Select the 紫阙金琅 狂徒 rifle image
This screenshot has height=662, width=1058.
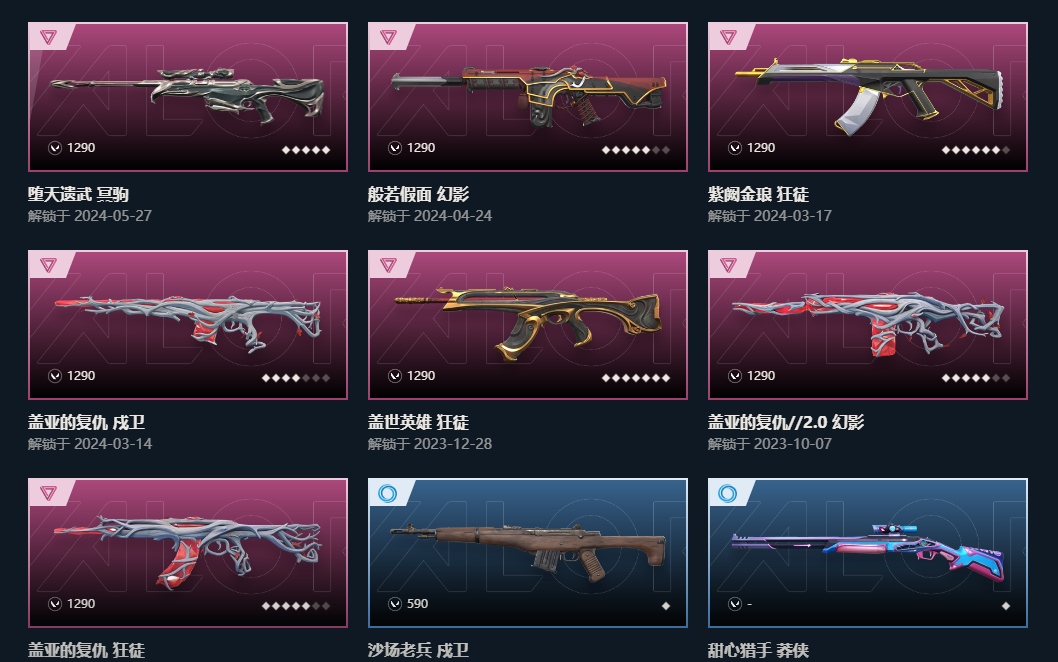869,94
